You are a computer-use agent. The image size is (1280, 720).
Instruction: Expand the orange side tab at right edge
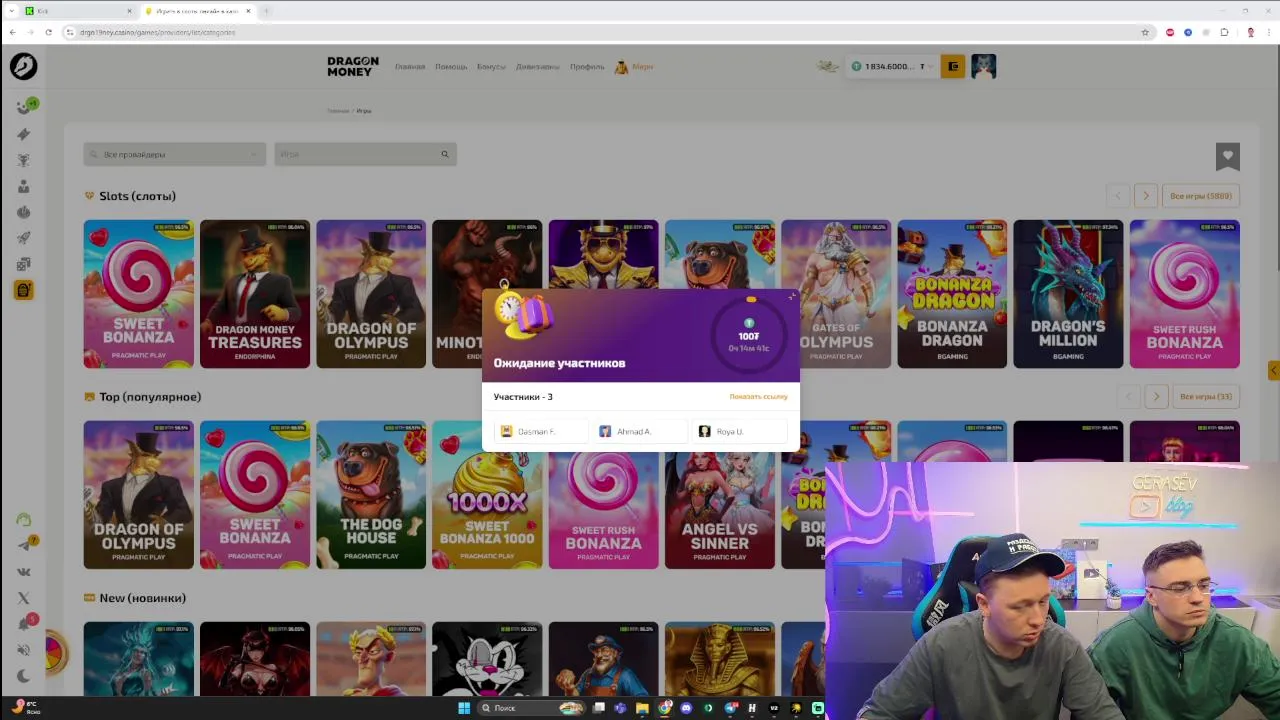(x=1273, y=371)
